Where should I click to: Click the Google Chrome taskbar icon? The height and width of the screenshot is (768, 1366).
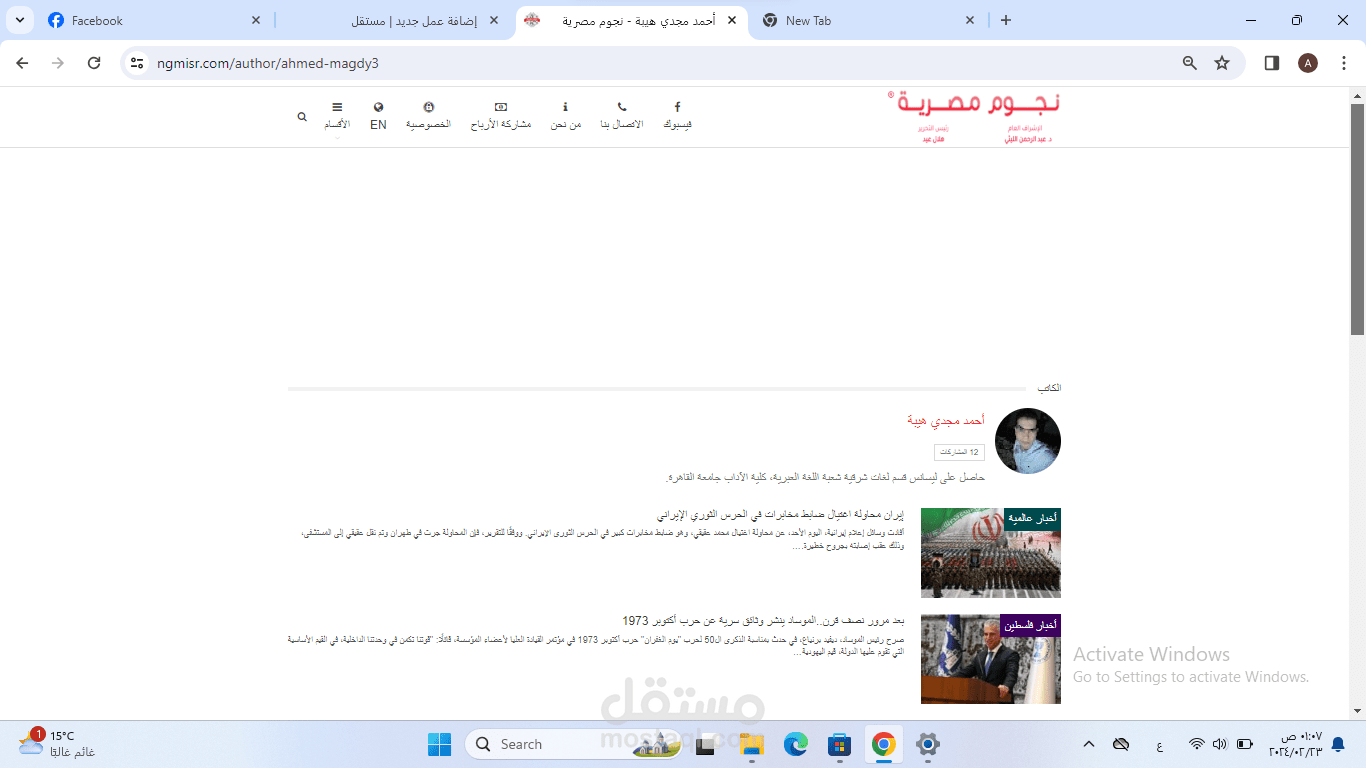[883, 744]
